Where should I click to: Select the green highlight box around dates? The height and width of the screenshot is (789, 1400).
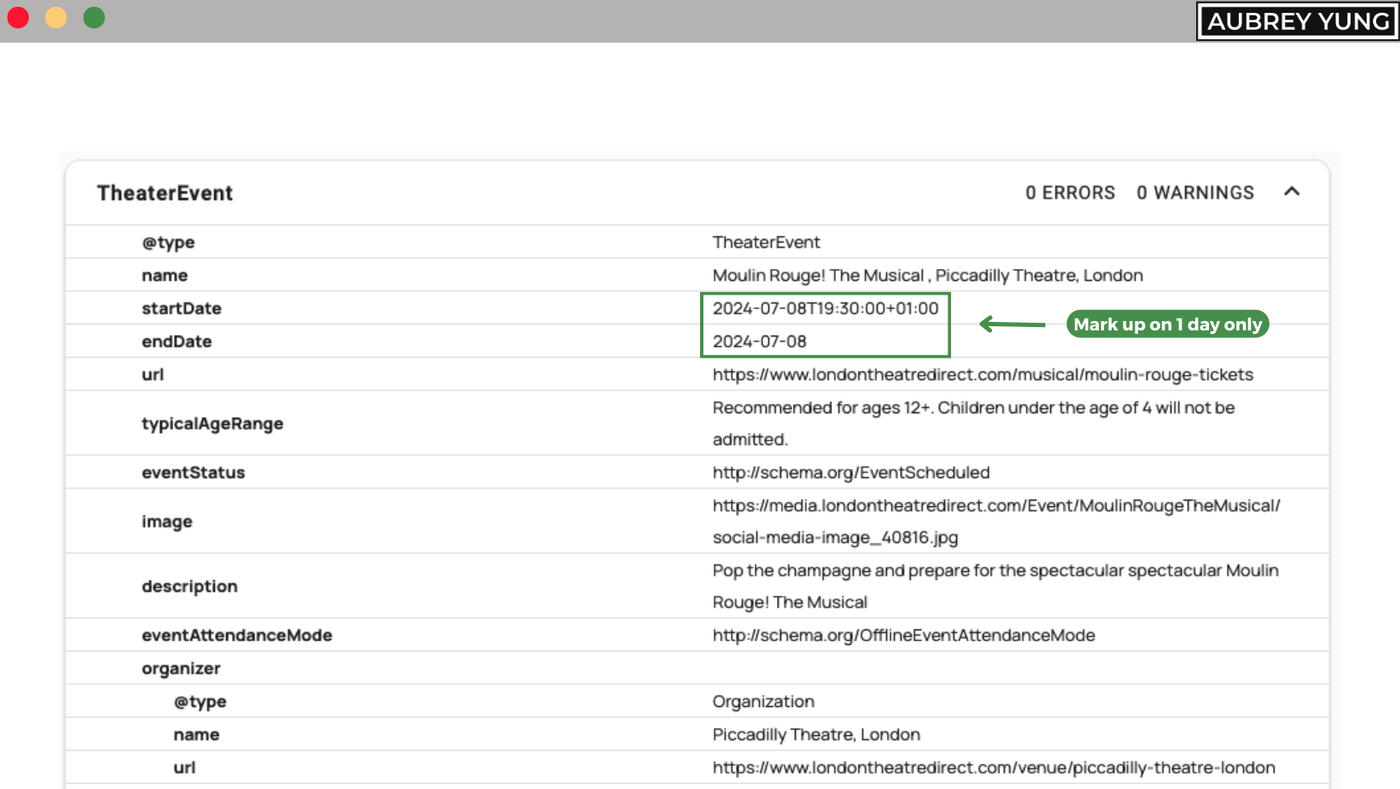coord(825,324)
